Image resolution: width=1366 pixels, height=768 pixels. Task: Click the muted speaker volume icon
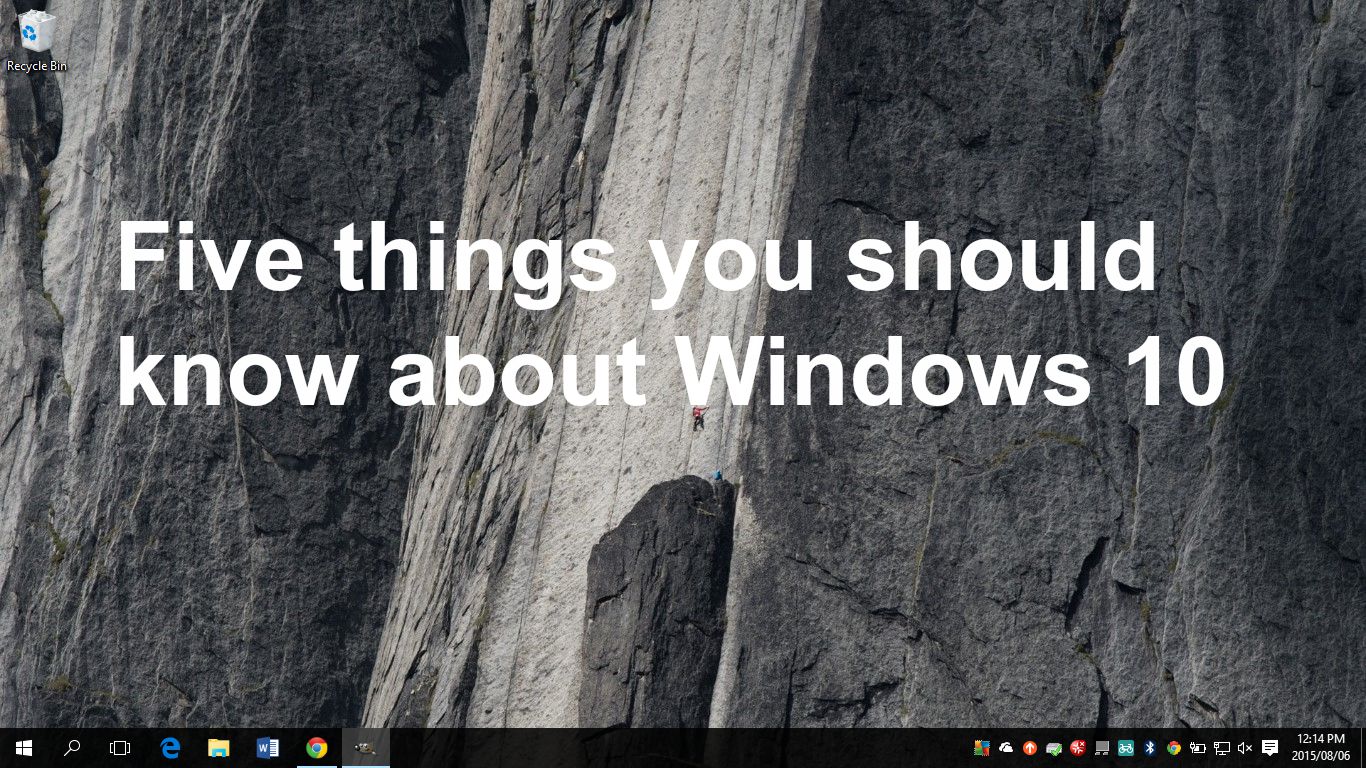click(1245, 748)
